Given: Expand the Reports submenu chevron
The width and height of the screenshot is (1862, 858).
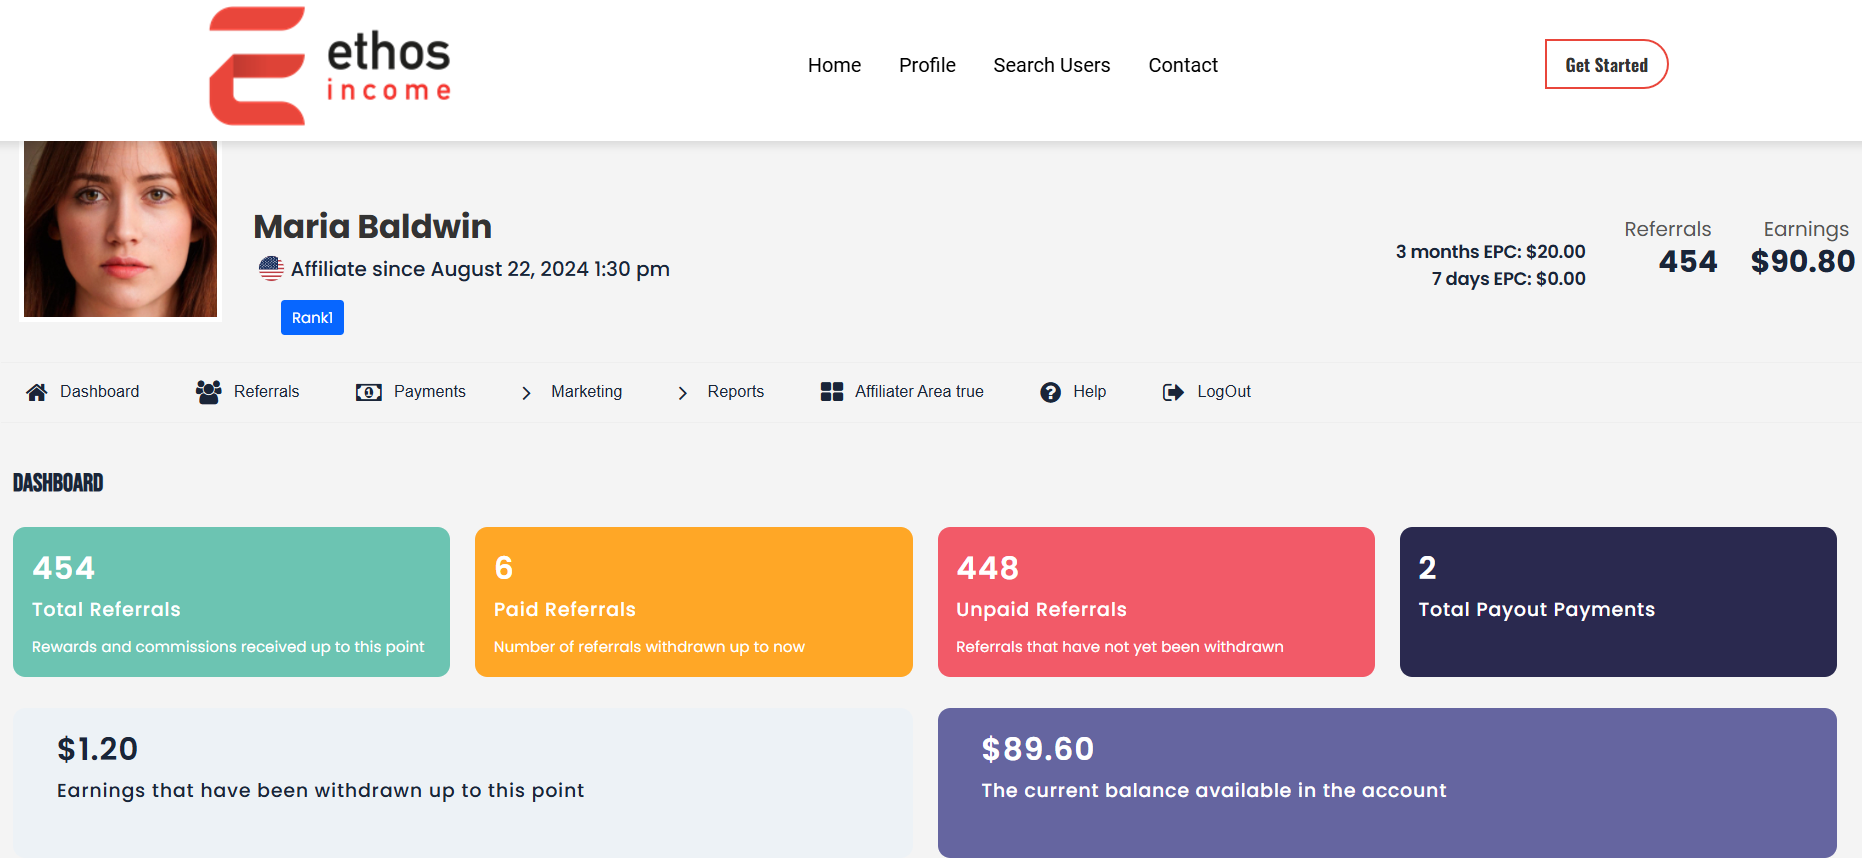Looking at the screenshot, I should 683,393.
